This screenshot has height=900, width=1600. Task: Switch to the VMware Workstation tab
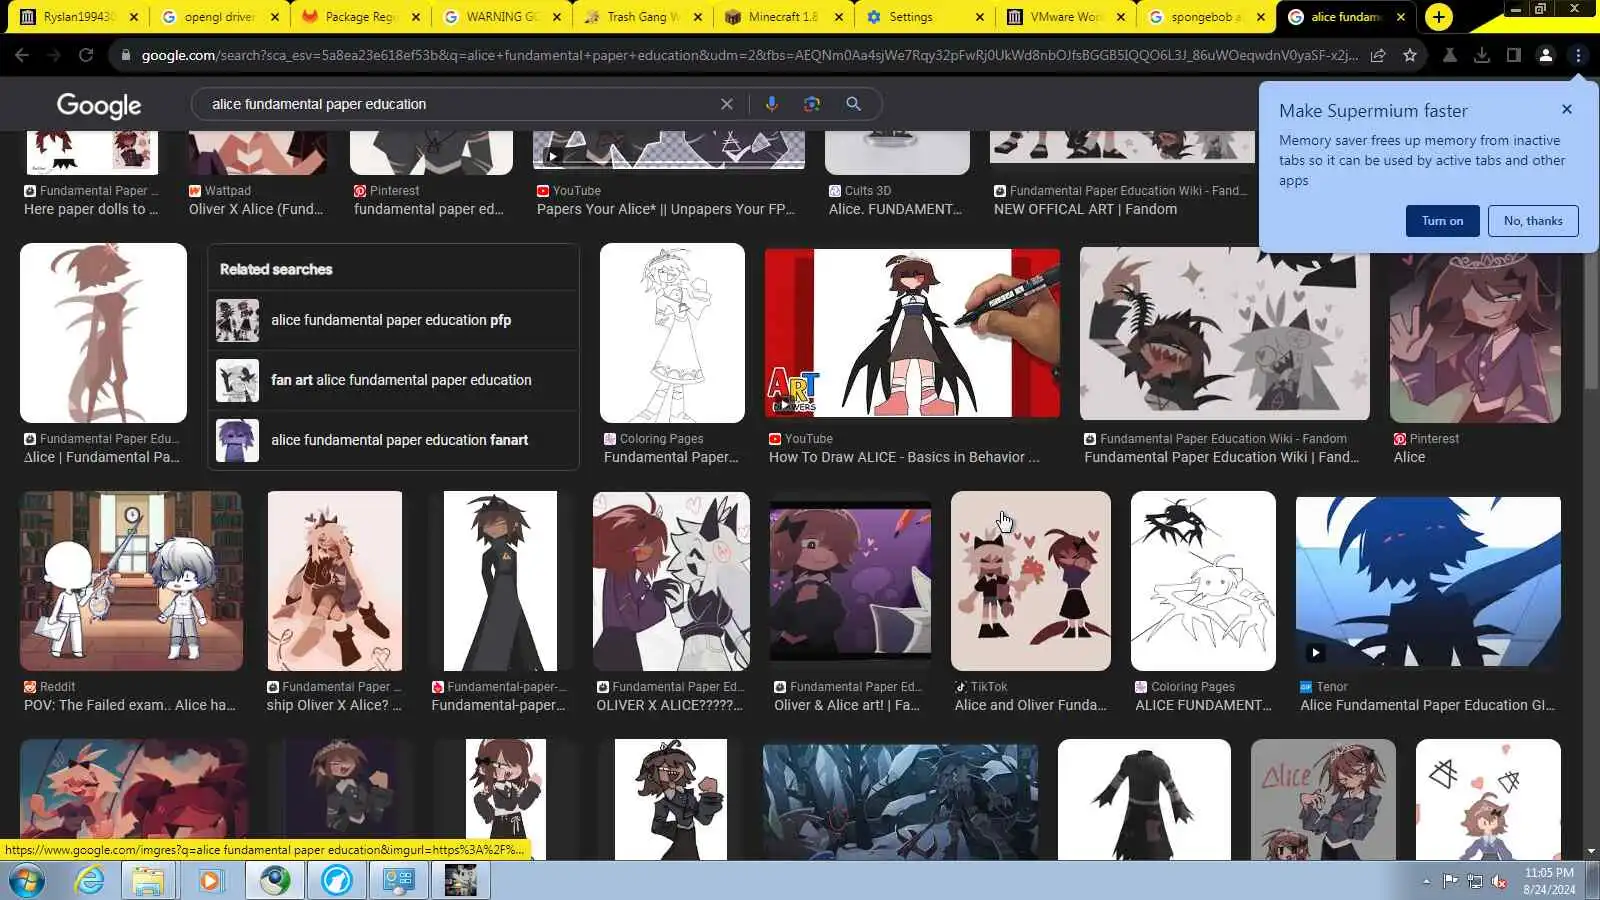(1064, 17)
